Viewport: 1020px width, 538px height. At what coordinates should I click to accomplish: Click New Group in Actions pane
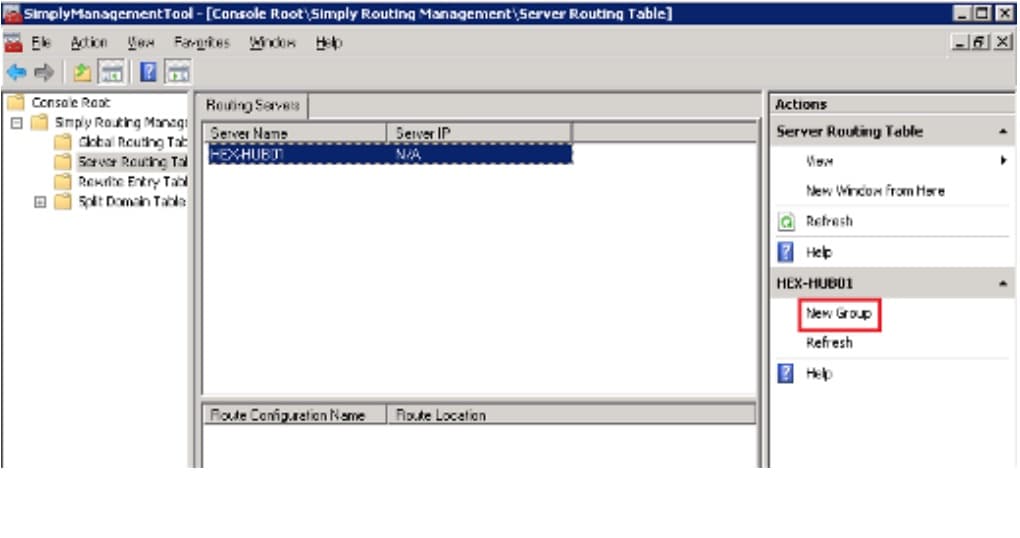pyautogui.click(x=838, y=314)
